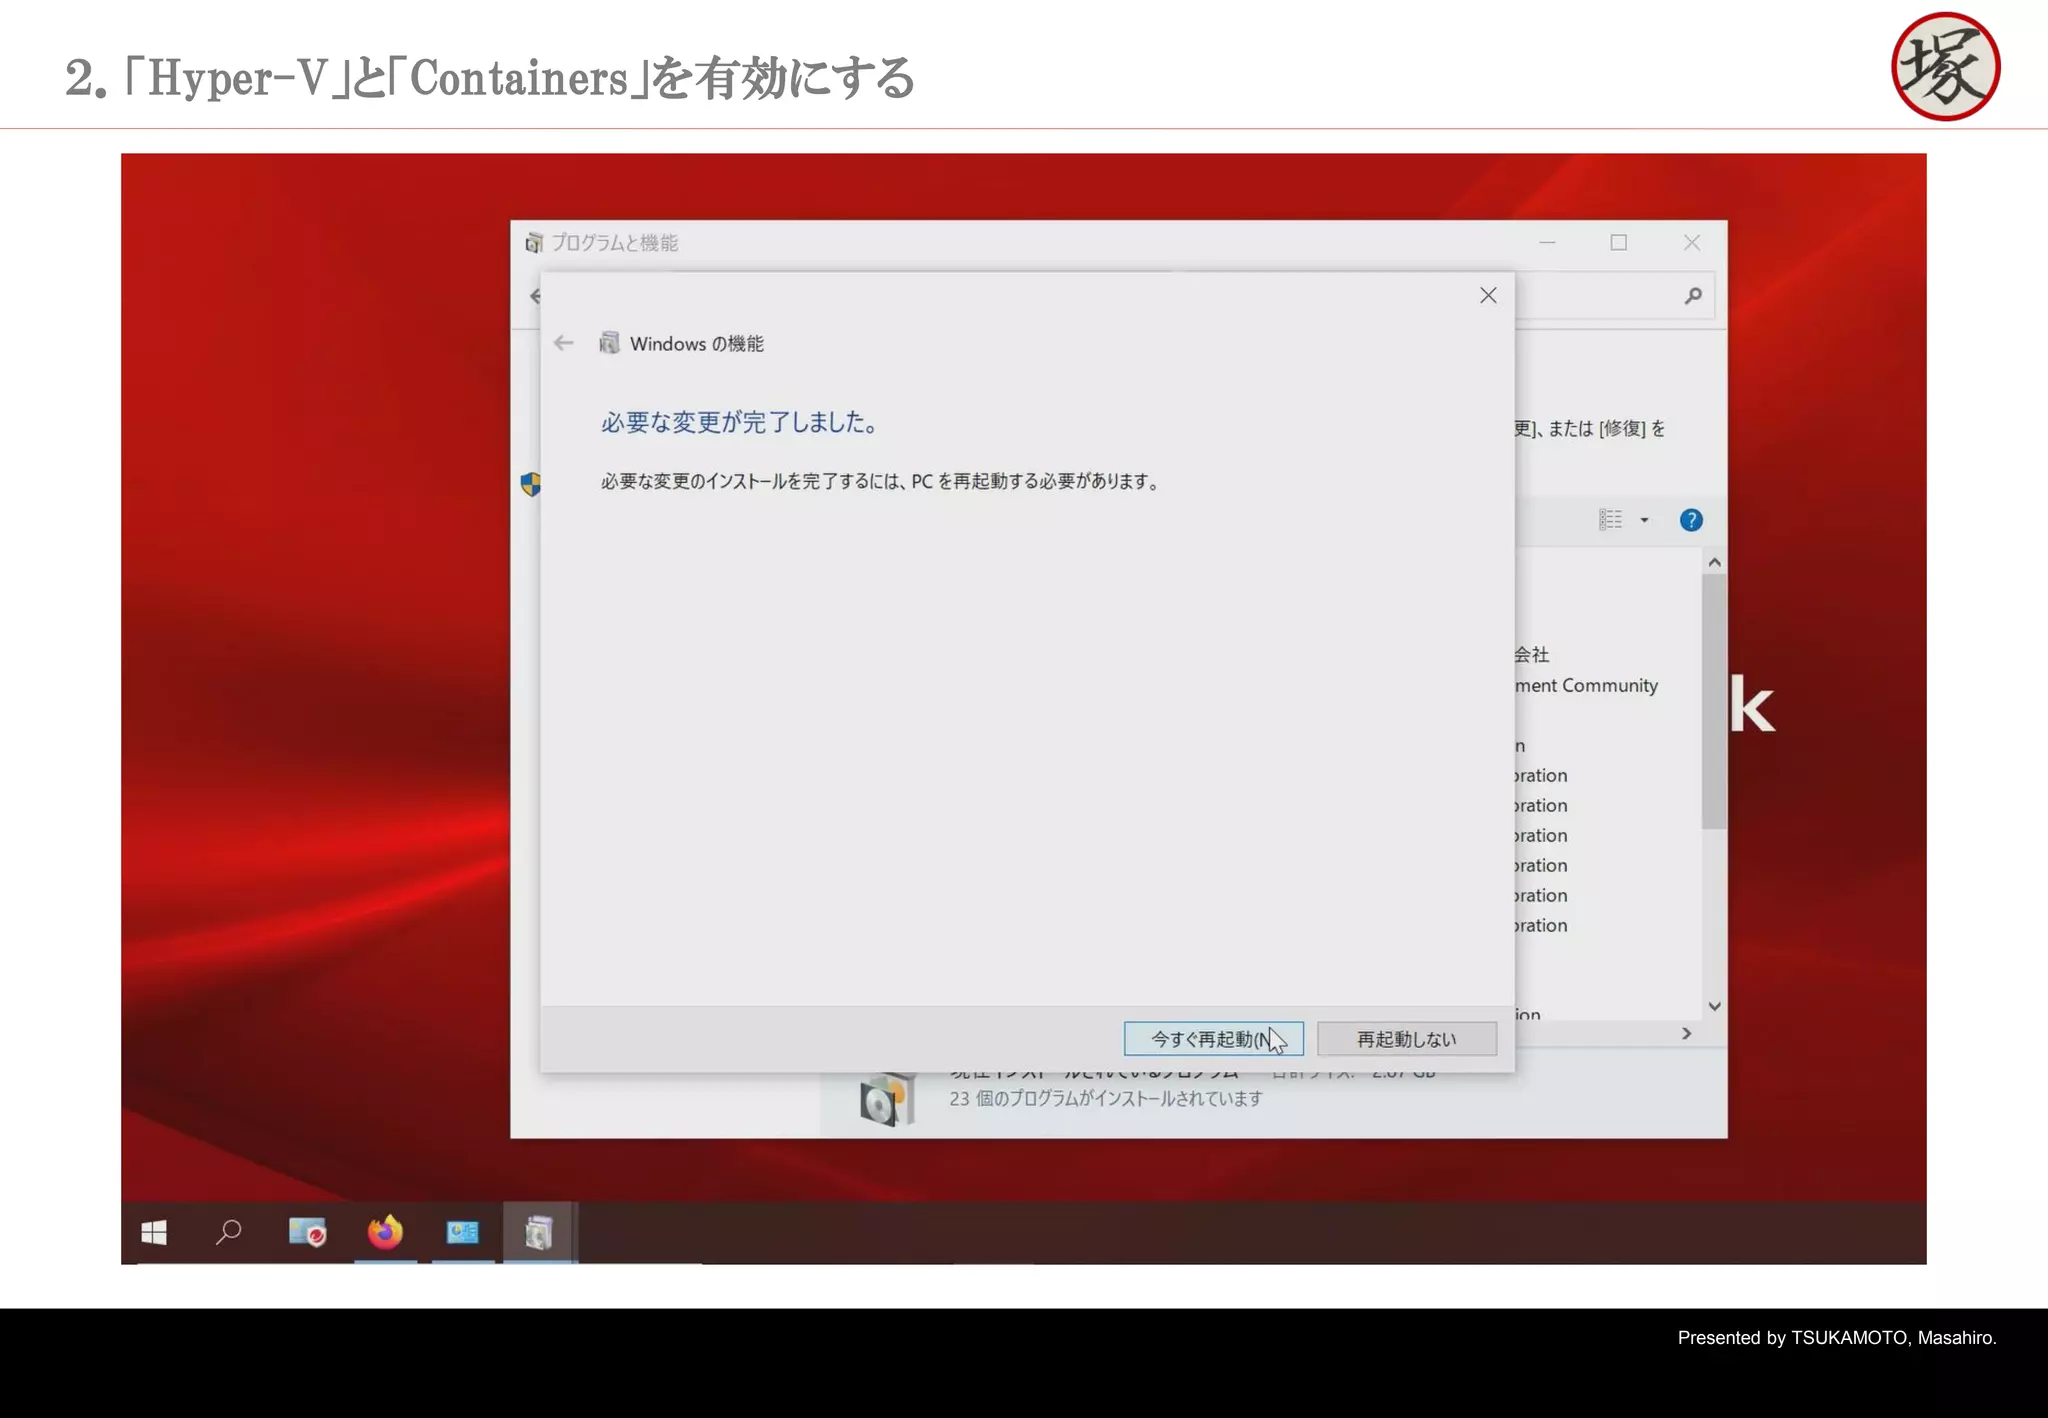Open the Control Panel taskbar icon
The width and height of the screenshot is (2048, 1418).
(x=462, y=1232)
